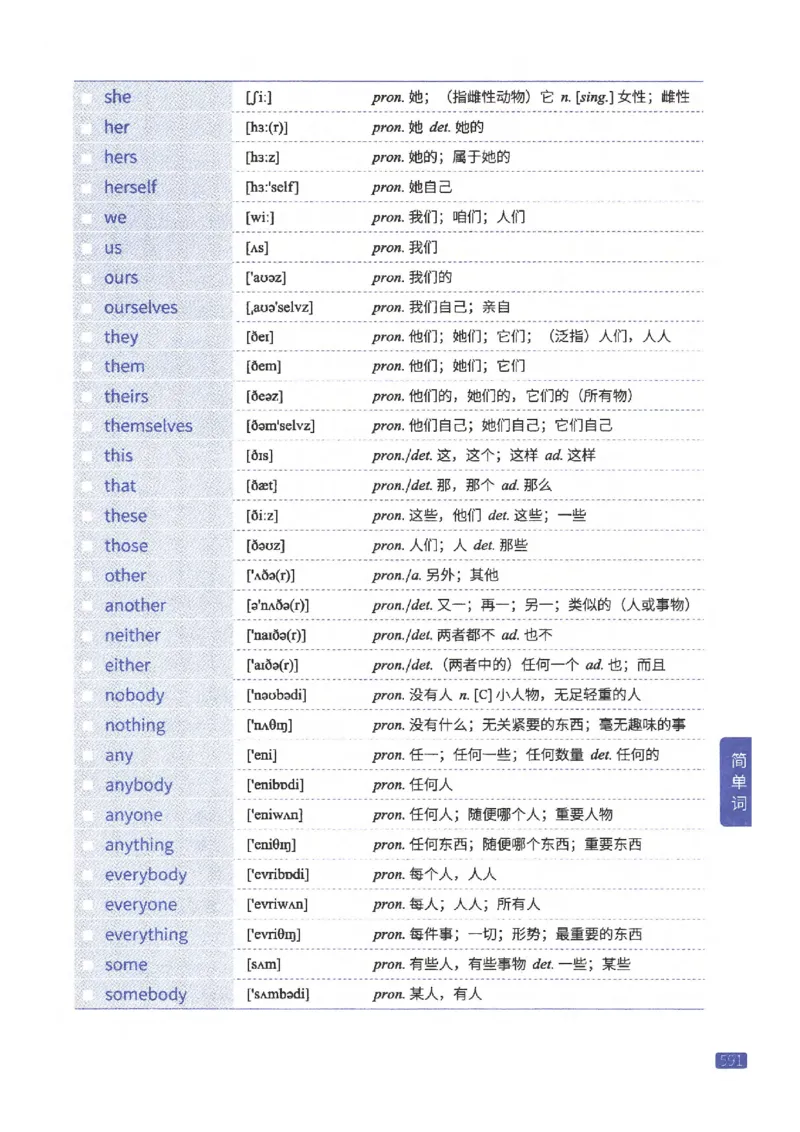The image size is (800, 1132).
Task: Select the word entry "herself"
Action: click(x=130, y=187)
